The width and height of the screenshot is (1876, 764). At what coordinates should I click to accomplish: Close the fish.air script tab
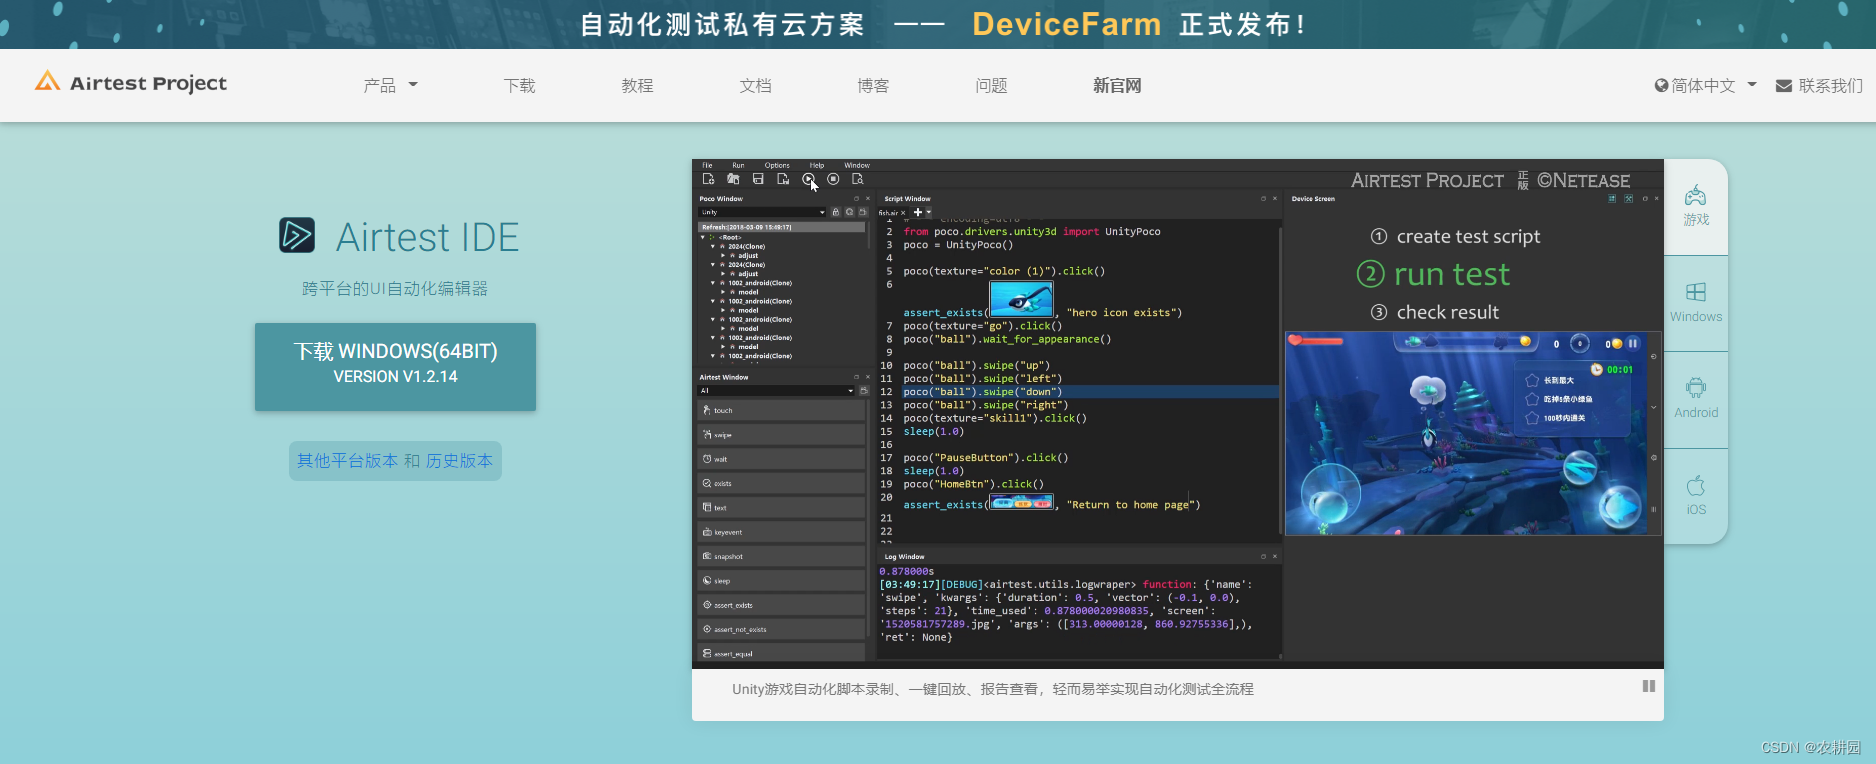[903, 213]
